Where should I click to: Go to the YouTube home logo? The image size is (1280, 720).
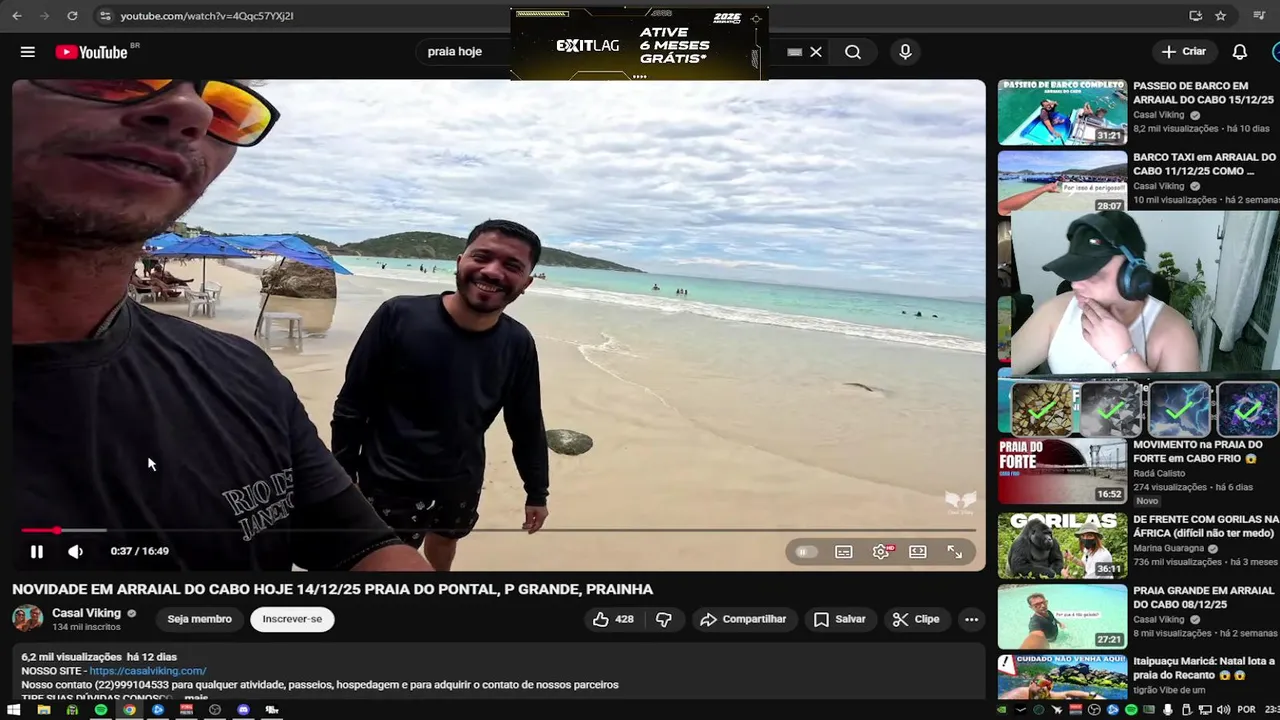click(91, 52)
